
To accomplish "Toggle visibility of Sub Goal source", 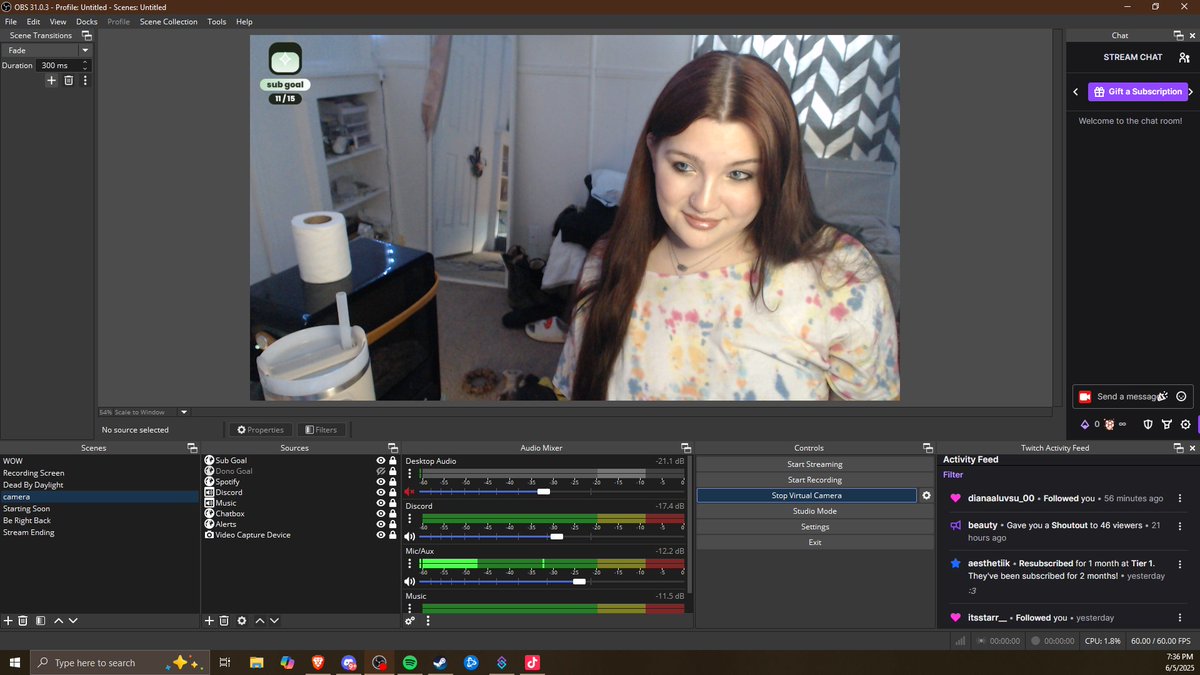I will pyautogui.click(x=380, y=460).
